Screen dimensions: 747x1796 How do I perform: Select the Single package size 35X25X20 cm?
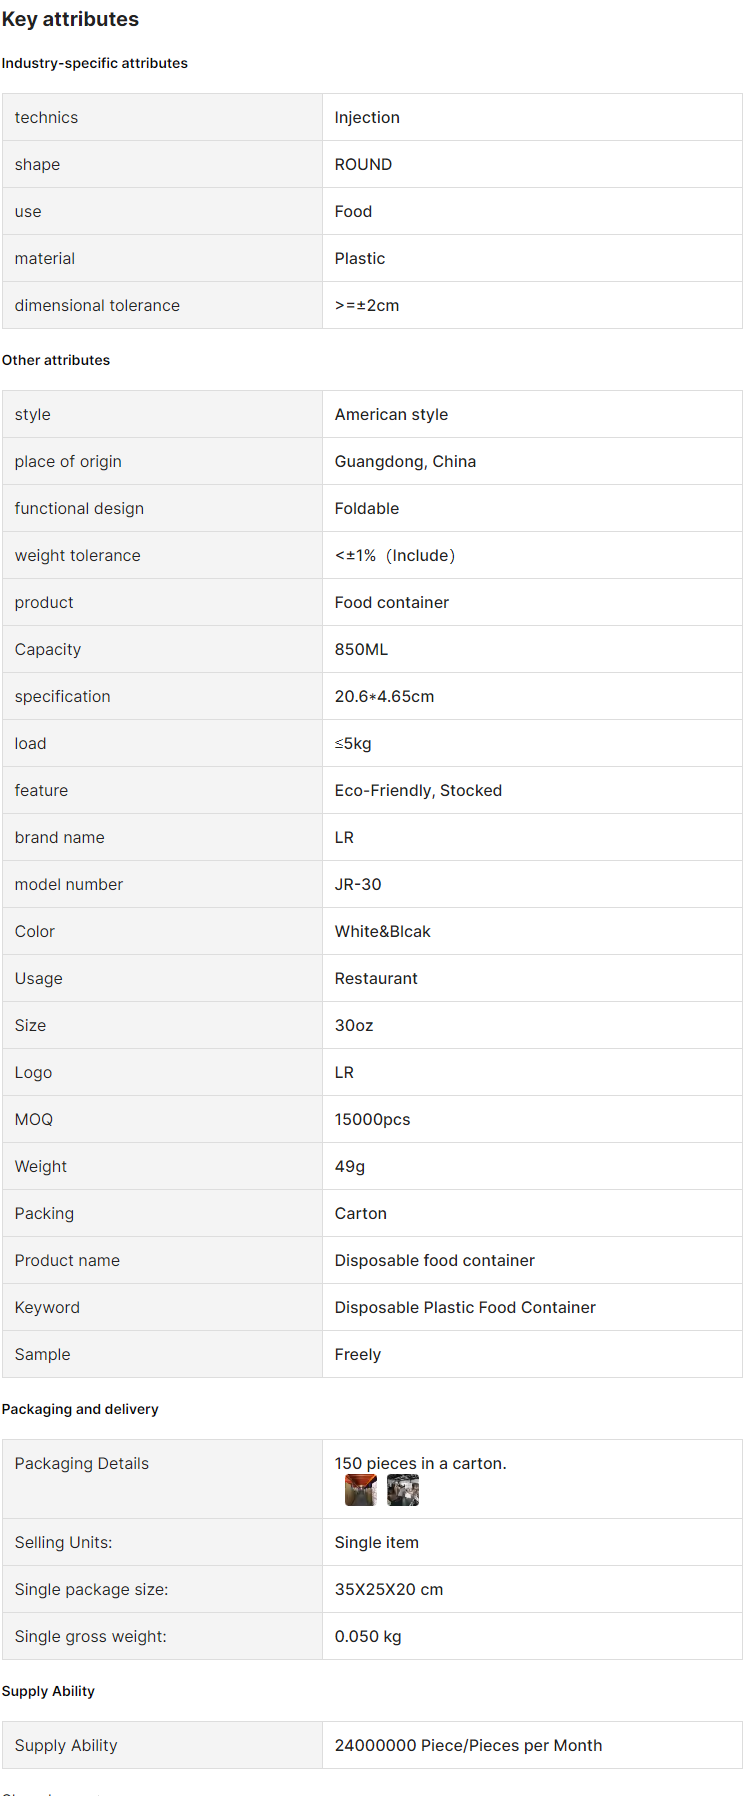[x=389, y=1589]
